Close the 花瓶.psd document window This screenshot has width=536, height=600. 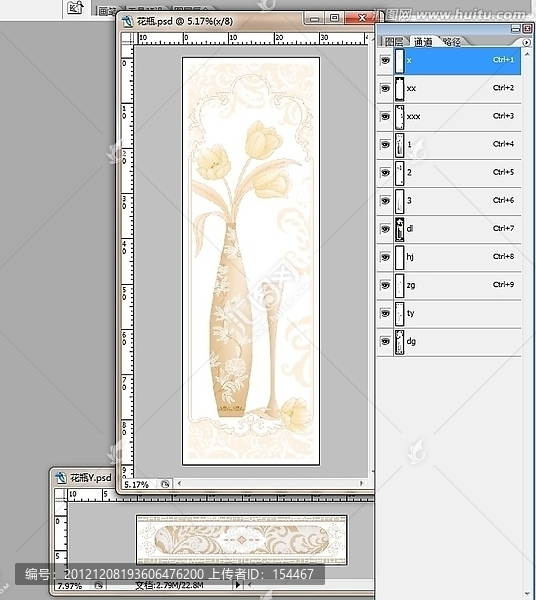coord(362,18)
